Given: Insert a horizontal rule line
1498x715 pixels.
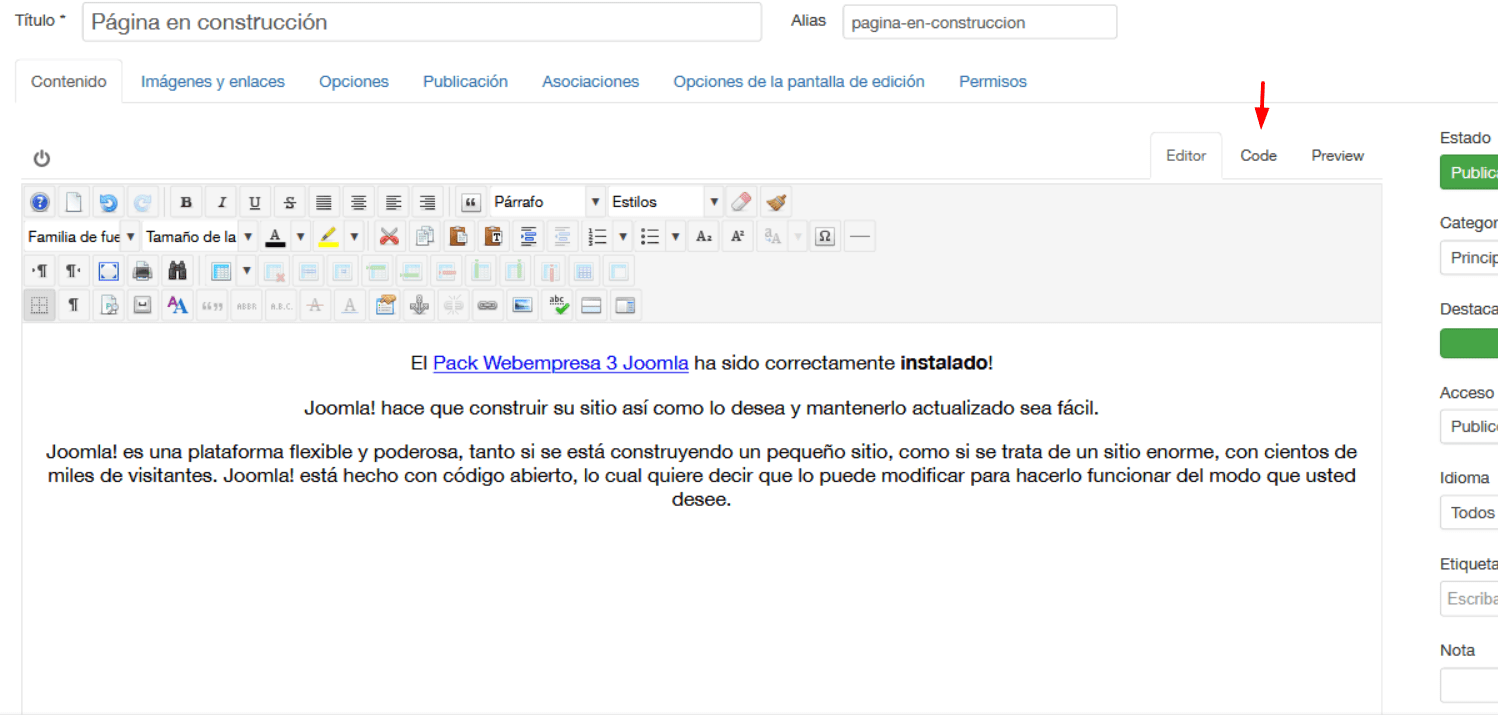Looking at the screenshot, I should point(860,237).
